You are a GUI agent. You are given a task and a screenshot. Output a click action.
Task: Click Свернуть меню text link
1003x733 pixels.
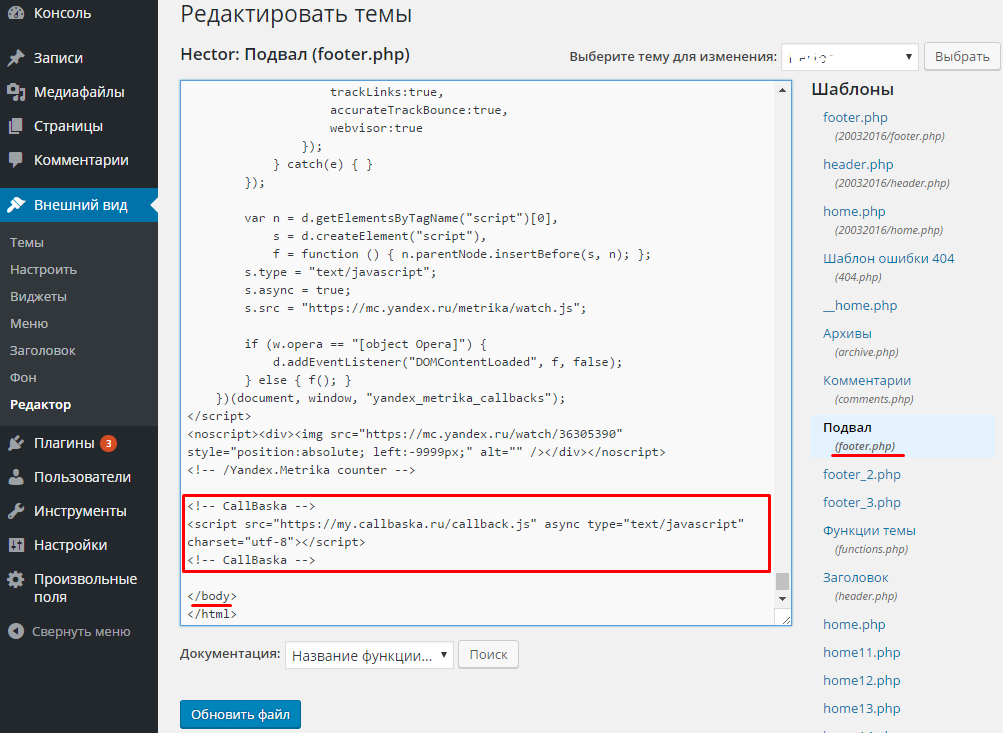pyautogui.click(x=81, y=631)
